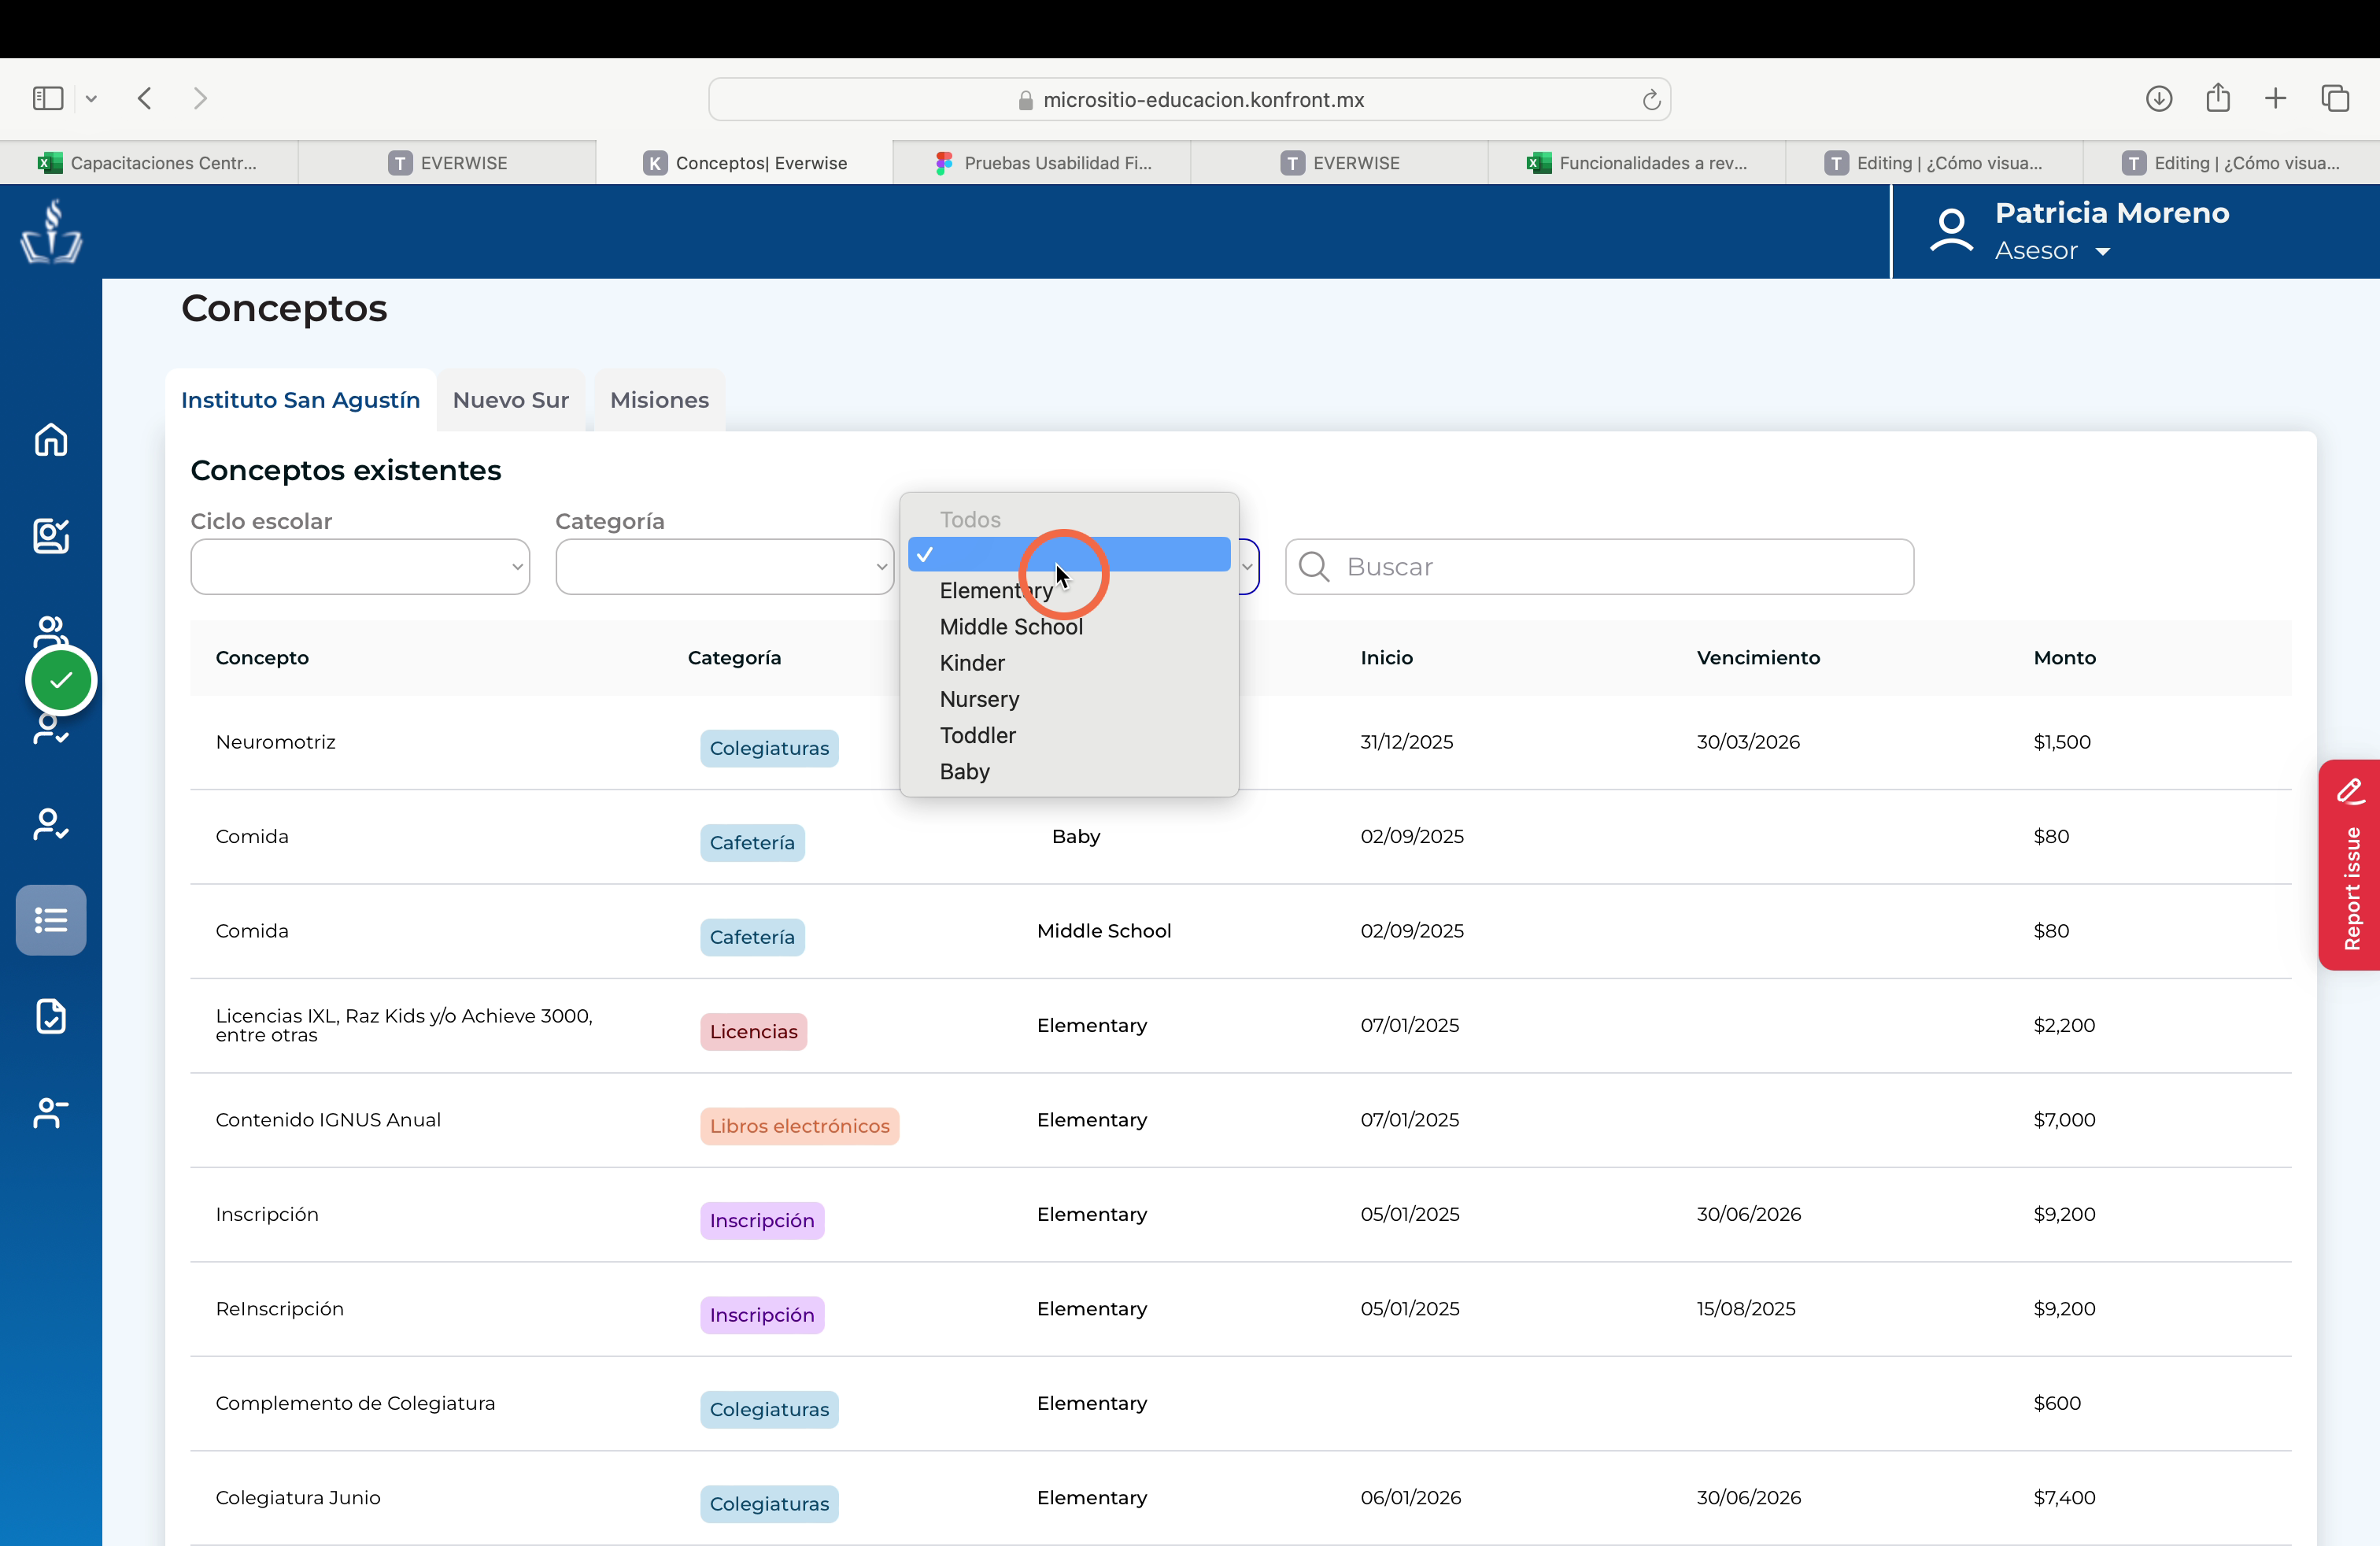Click the Buscar search field
Screen dimensions: 2380x1546
click(1599, 567)
